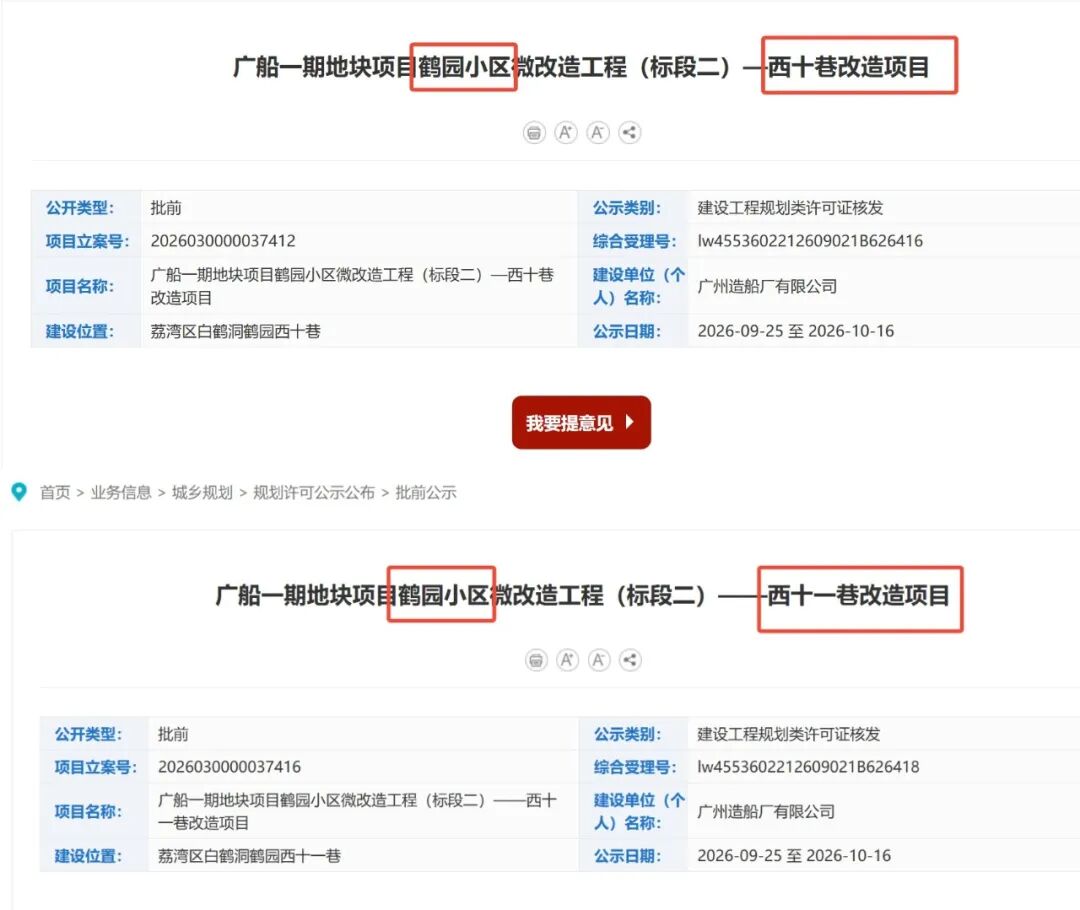Decrease font size under 西十巷改造项目 title
The image size is (1080, 910).
pos(597,132)
